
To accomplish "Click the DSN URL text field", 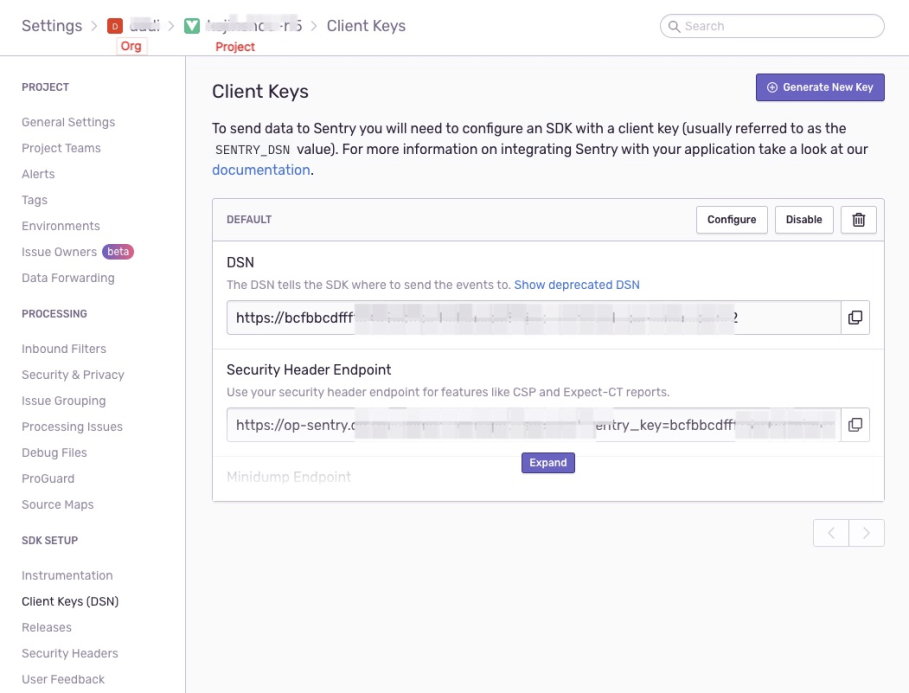I will click(533, 317).
